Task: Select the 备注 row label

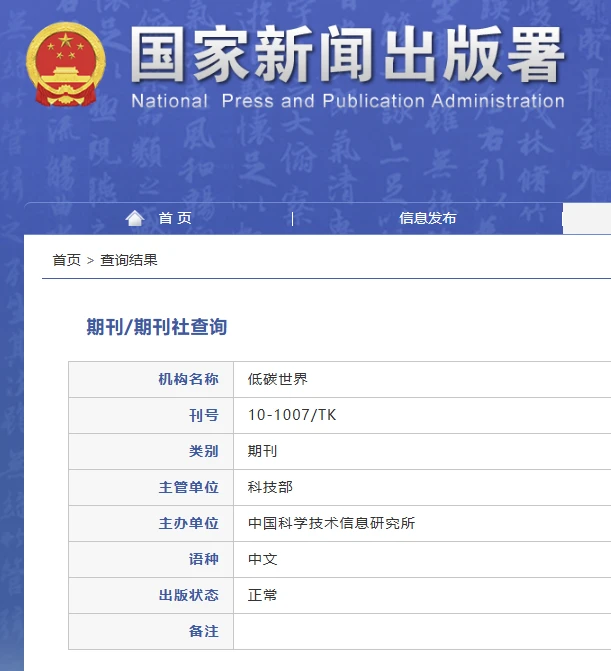Action: [x=204, y=631]
